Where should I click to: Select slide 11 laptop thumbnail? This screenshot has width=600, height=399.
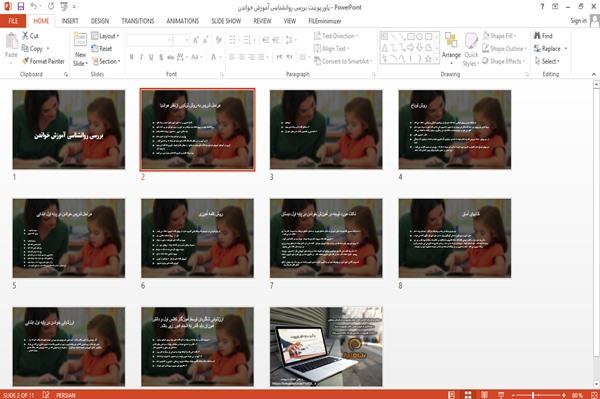(326, 347)
